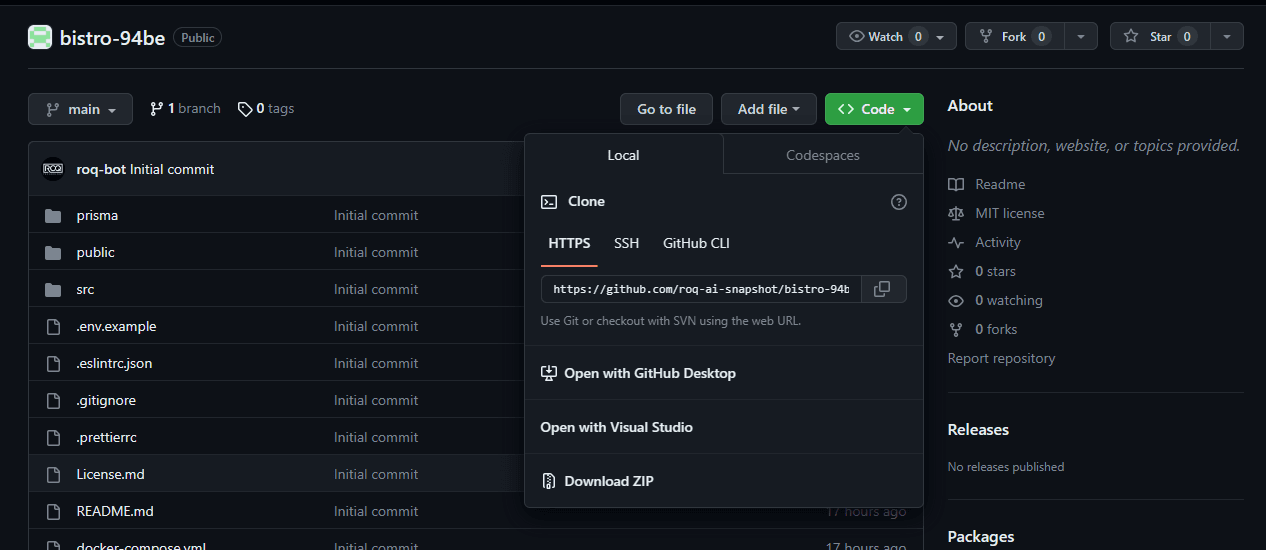
Task: Open the .env.example file name
Action: tap(116, 326)
